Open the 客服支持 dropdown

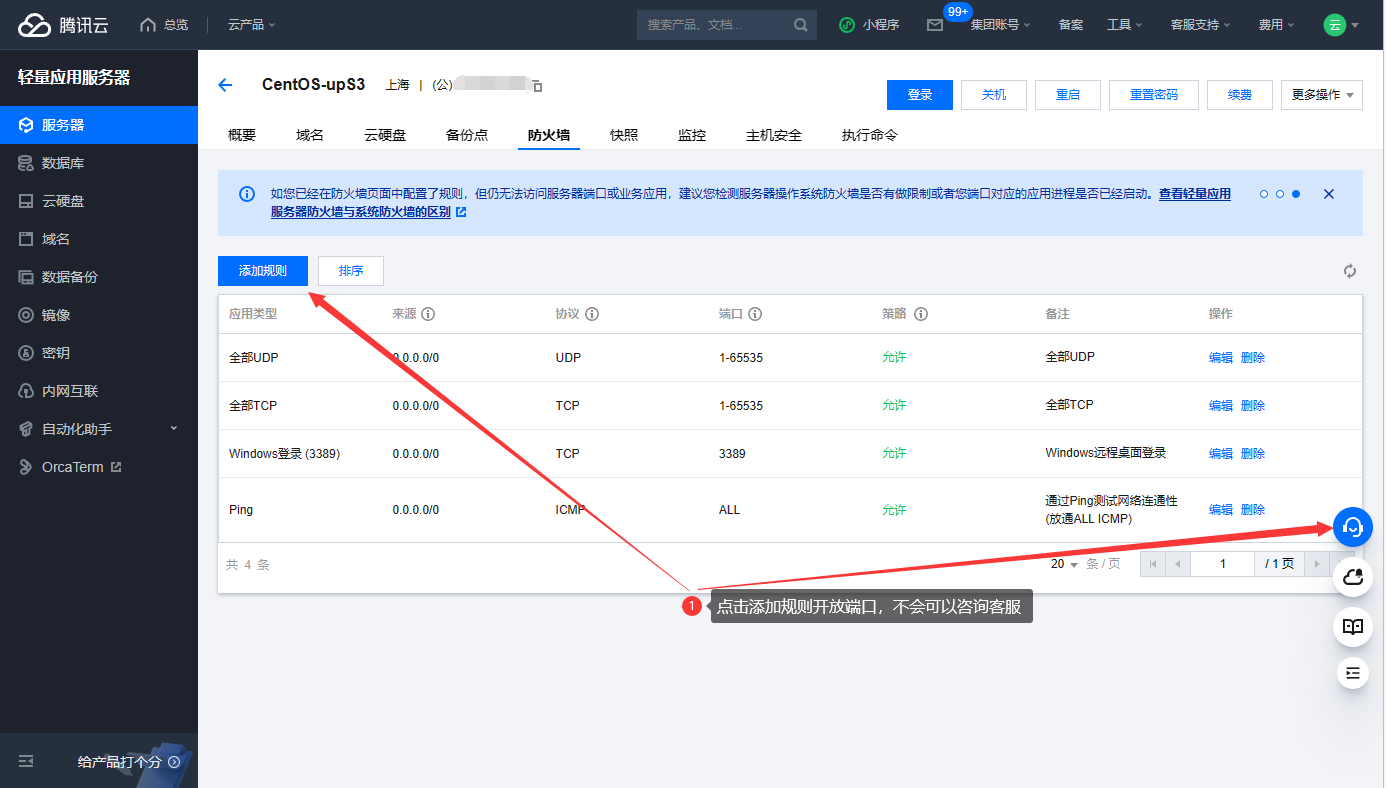tap(1200, 24)
